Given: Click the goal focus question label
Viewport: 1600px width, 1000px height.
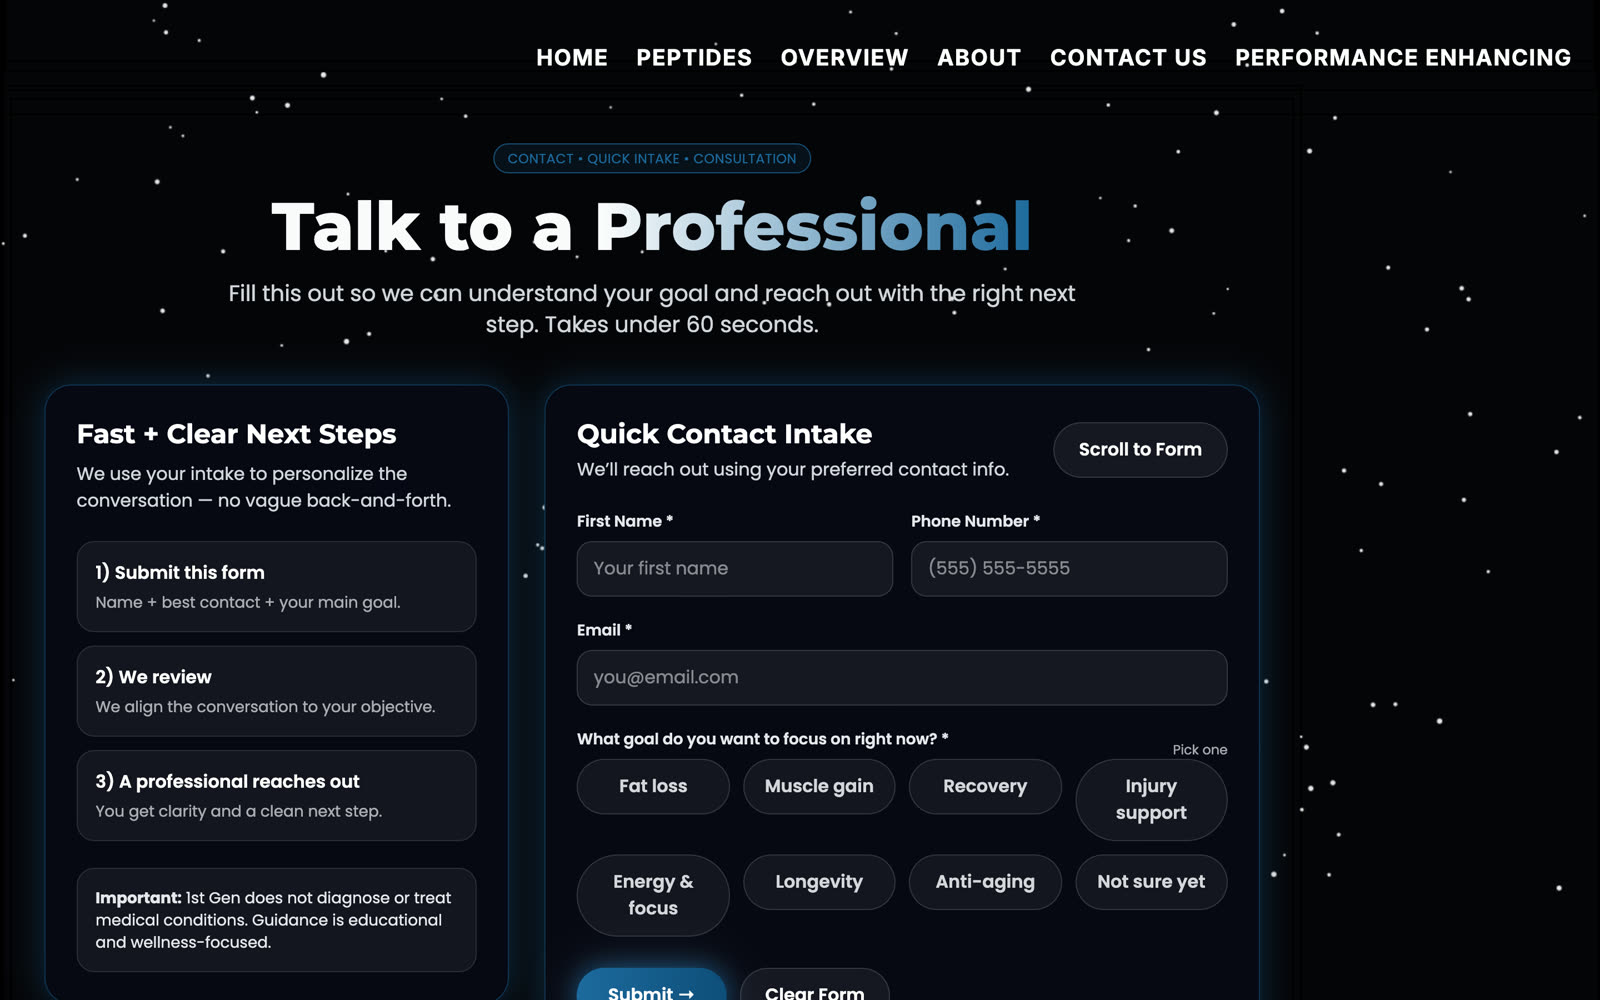Looking at the screenshot, I should 763,739.
